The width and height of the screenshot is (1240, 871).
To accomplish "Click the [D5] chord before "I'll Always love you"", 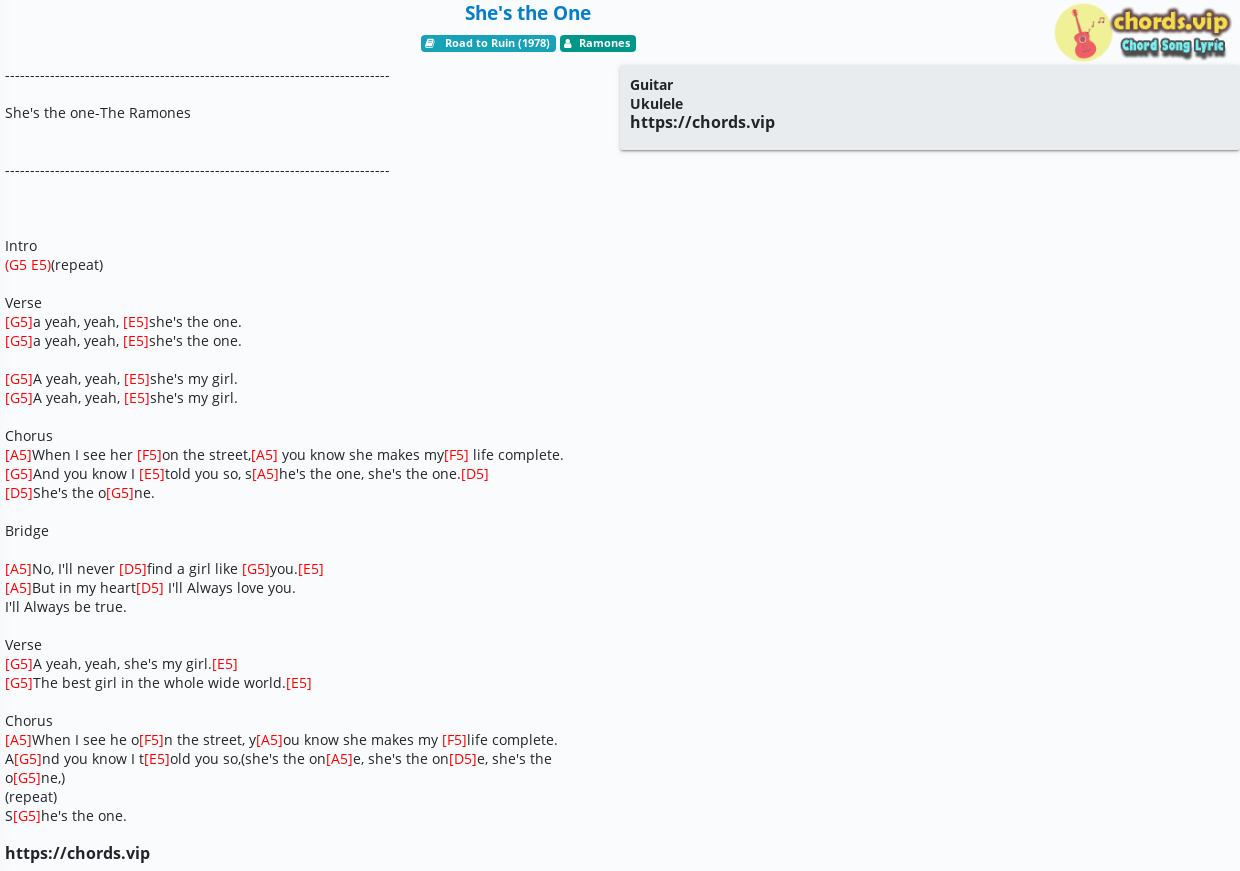I will click(x=150, y=588).
